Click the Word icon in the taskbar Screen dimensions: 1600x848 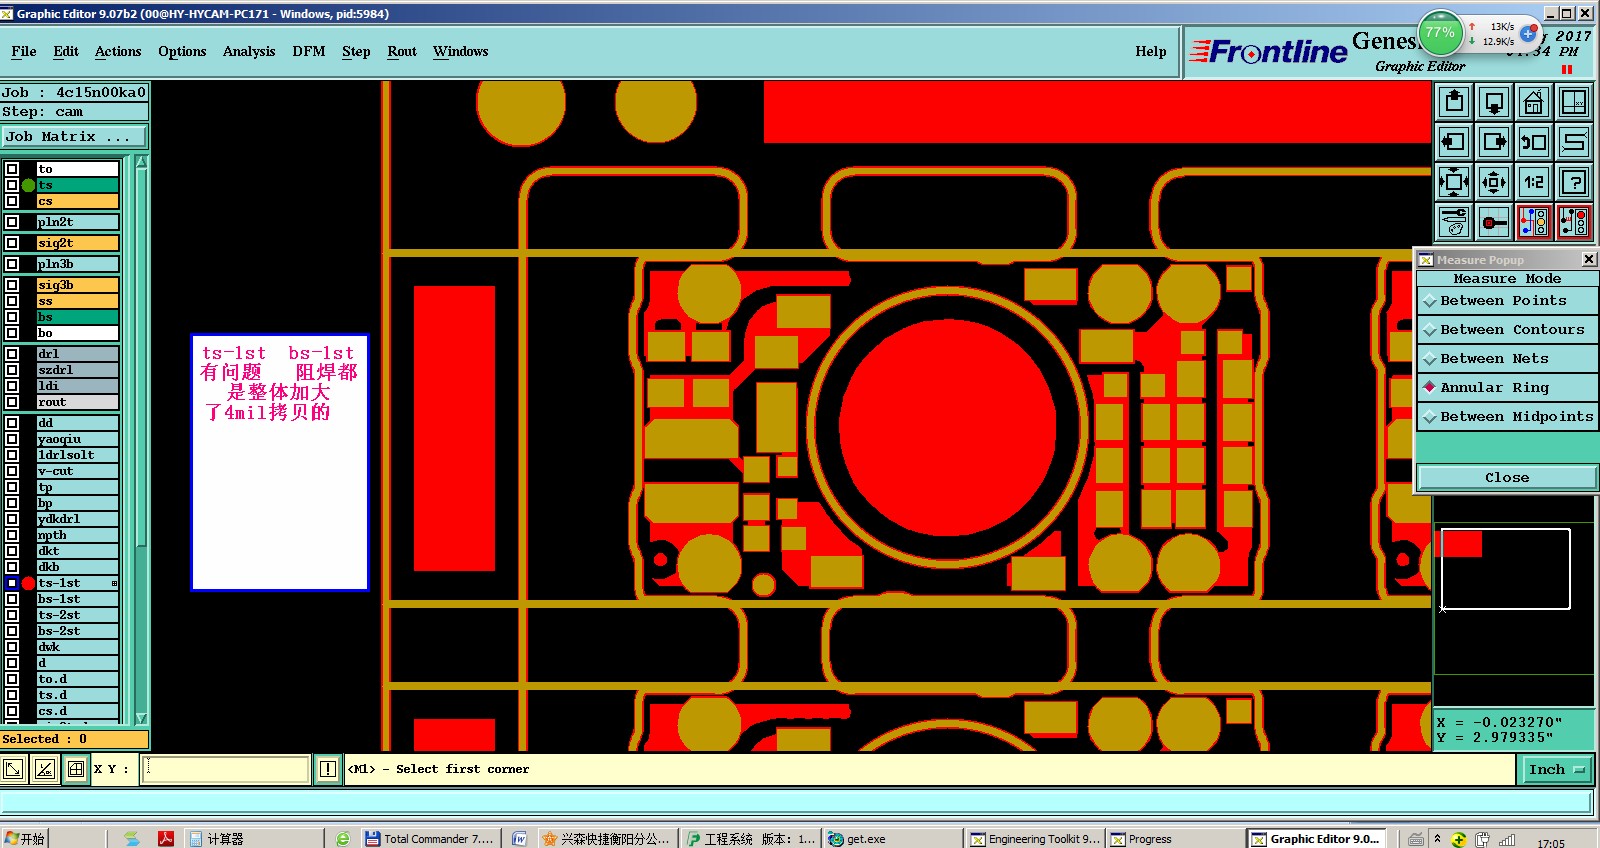coord(519,839)
